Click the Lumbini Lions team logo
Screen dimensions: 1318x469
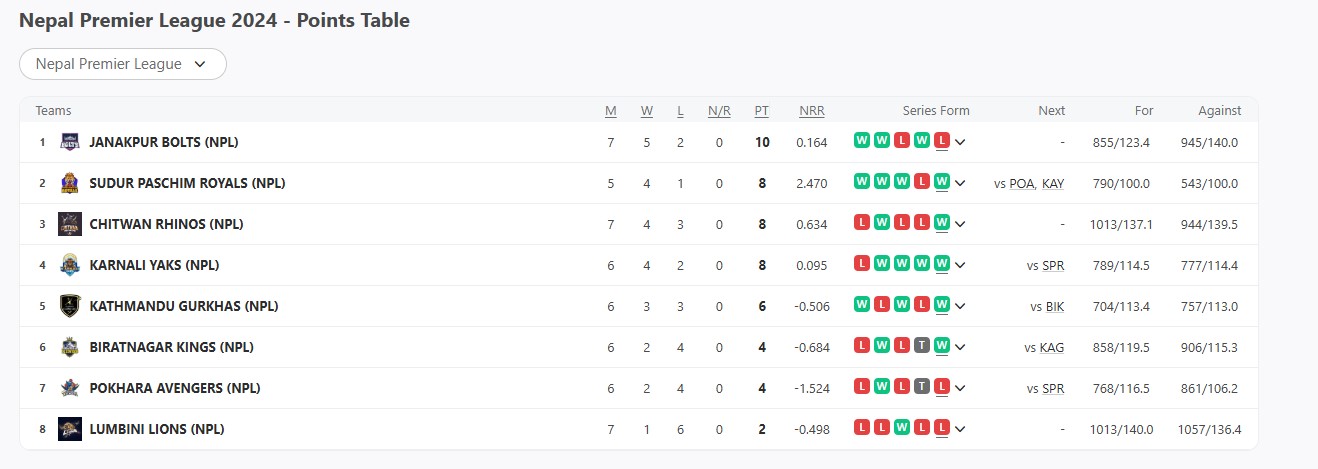tap(70, 429)
